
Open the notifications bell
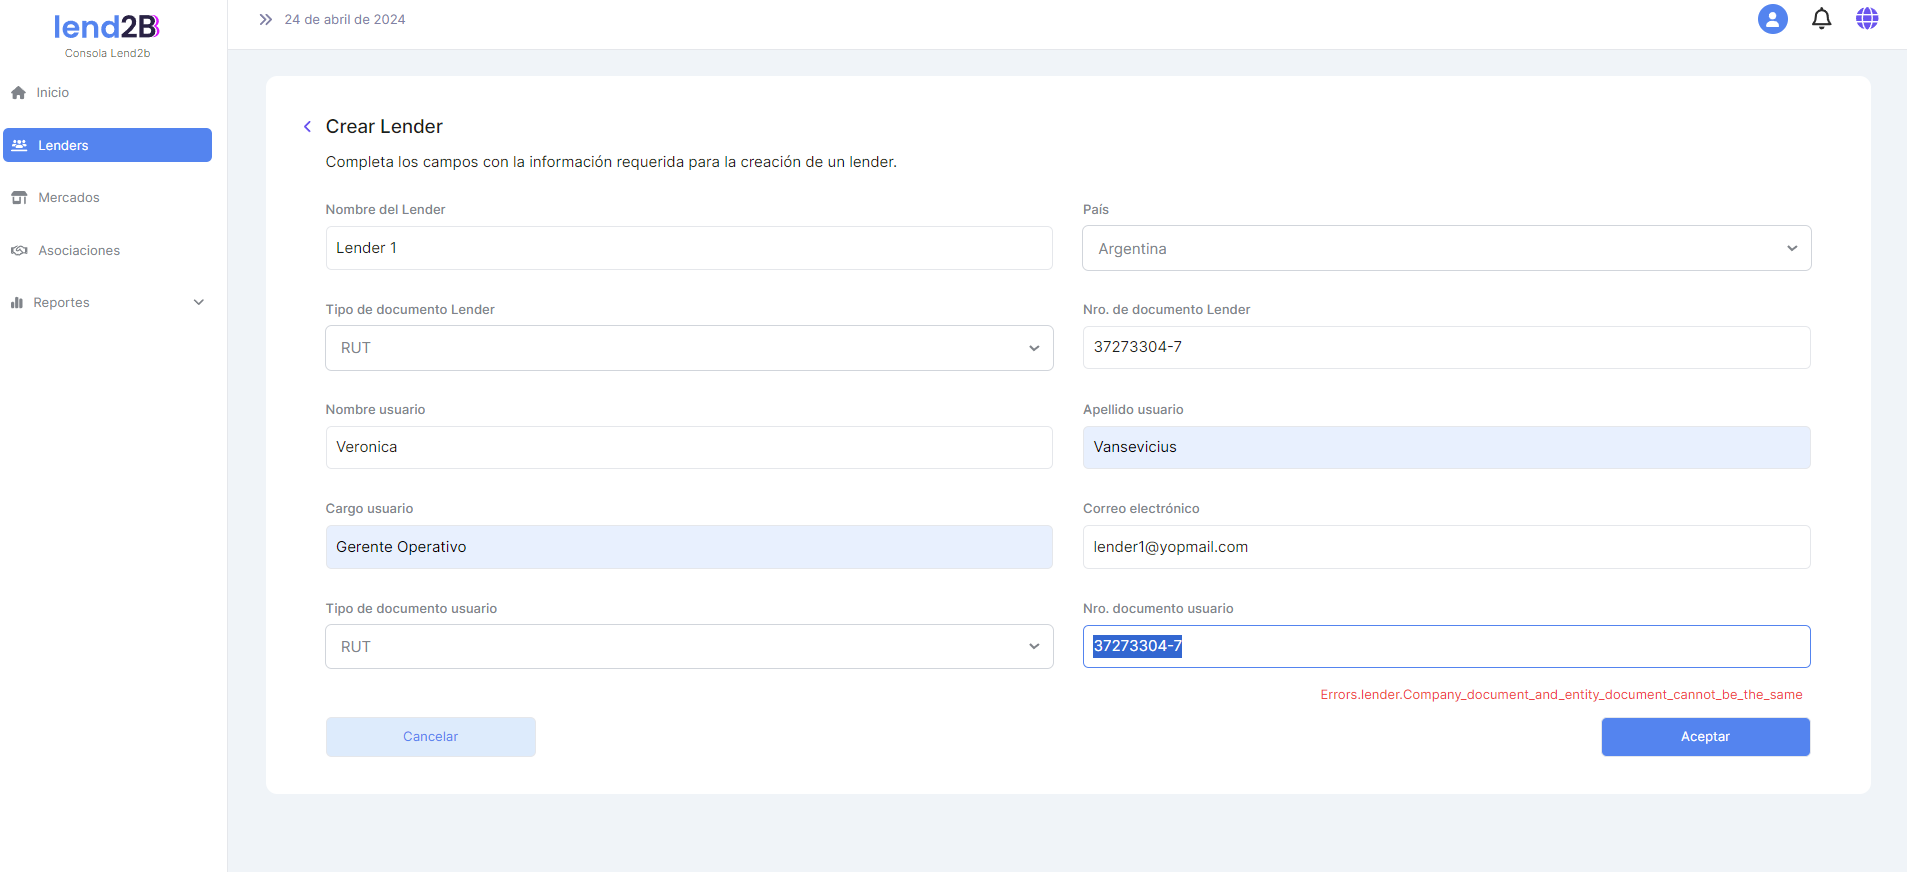coord(1821,19)
